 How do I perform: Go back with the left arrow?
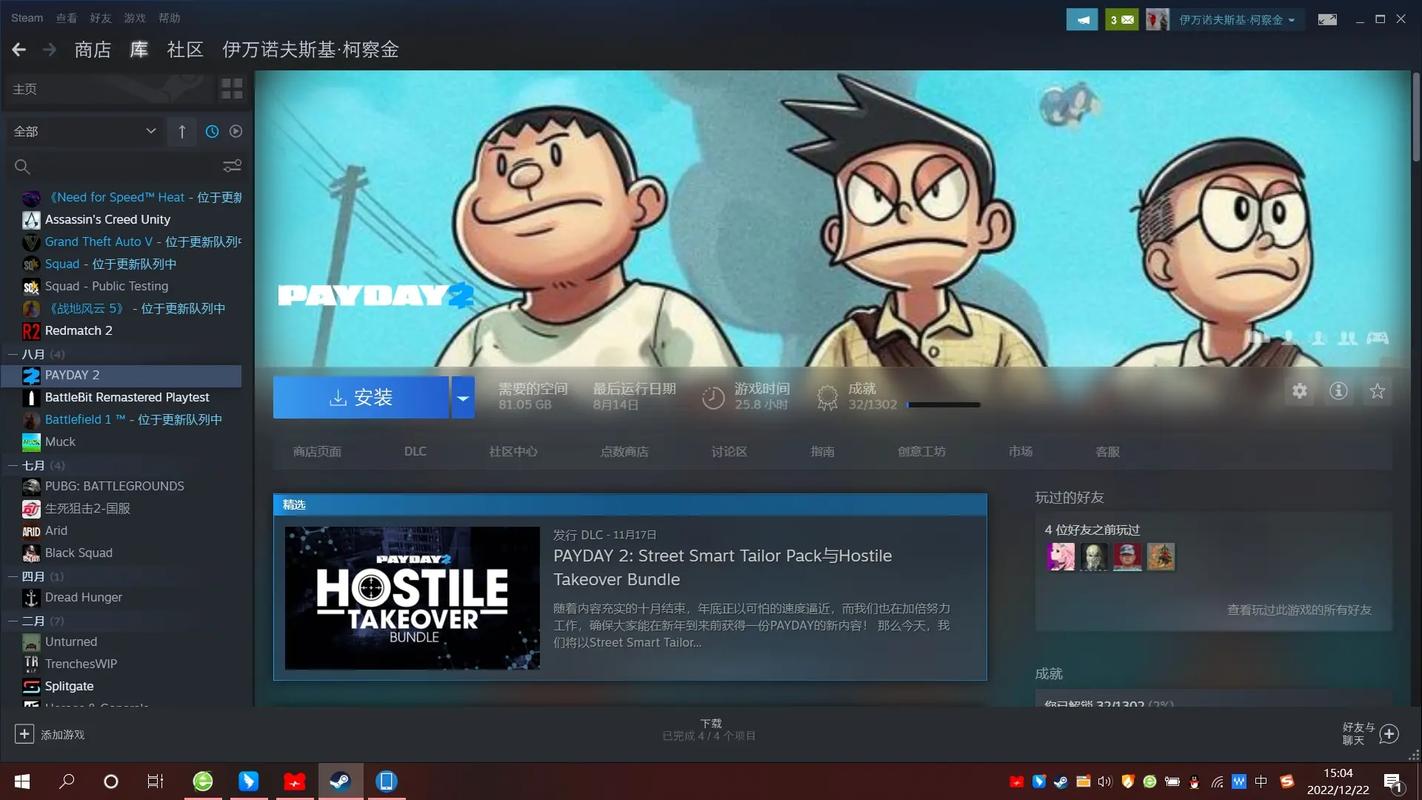pyautogui.click(x=18, y=49)
